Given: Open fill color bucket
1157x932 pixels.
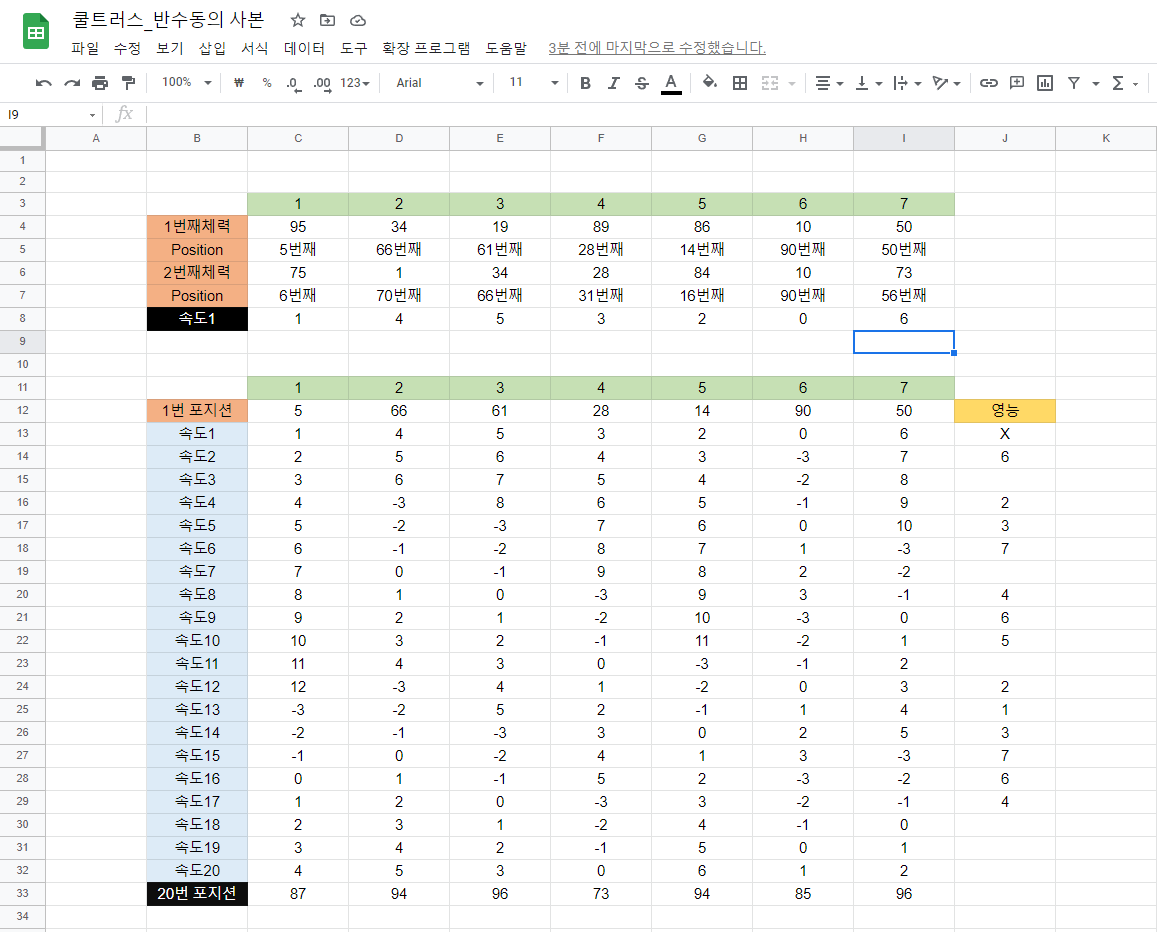Looking at the screenshot, I should 710,83.
